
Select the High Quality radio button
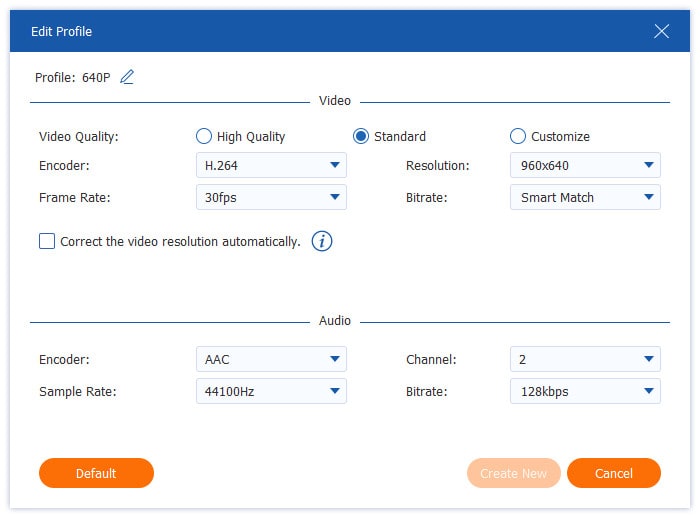[204, 136]
